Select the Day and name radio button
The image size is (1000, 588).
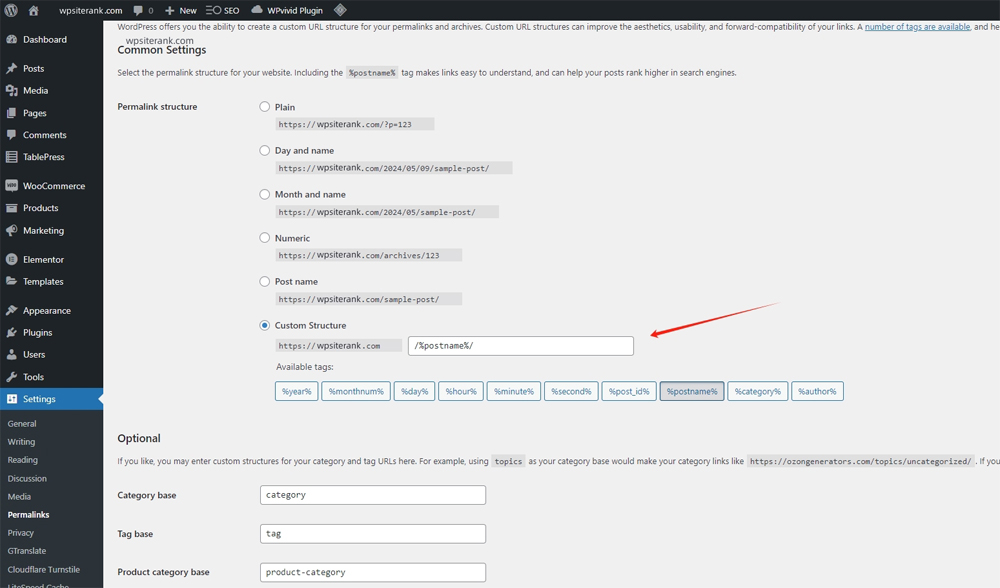coord(265,151)
